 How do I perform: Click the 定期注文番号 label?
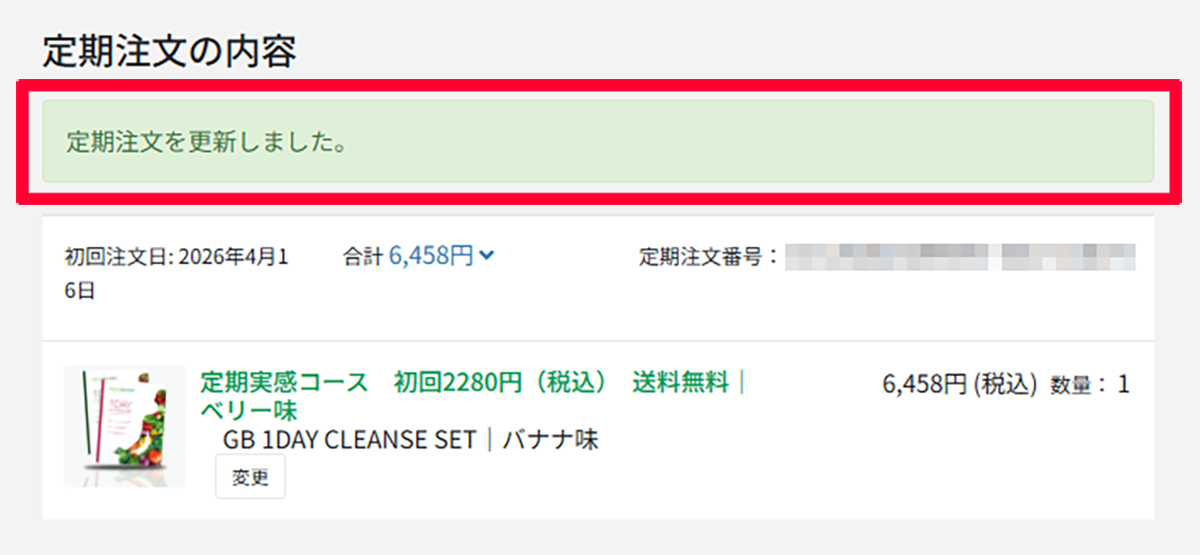(x=708, y=256)
